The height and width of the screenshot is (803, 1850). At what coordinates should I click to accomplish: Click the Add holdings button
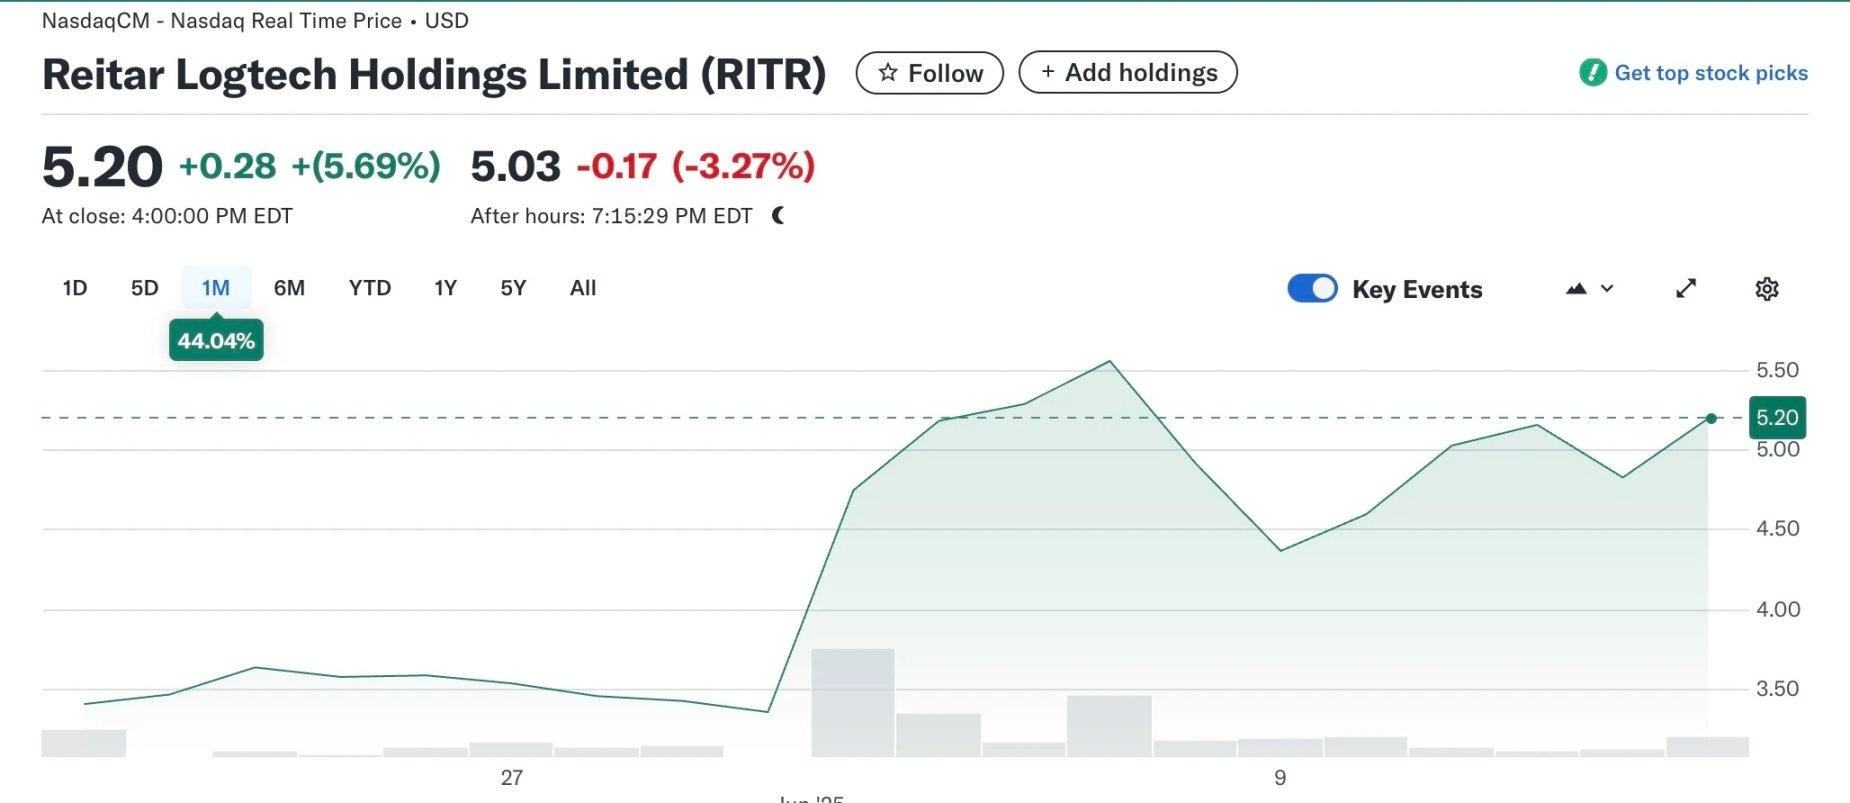pos(1128,72)
